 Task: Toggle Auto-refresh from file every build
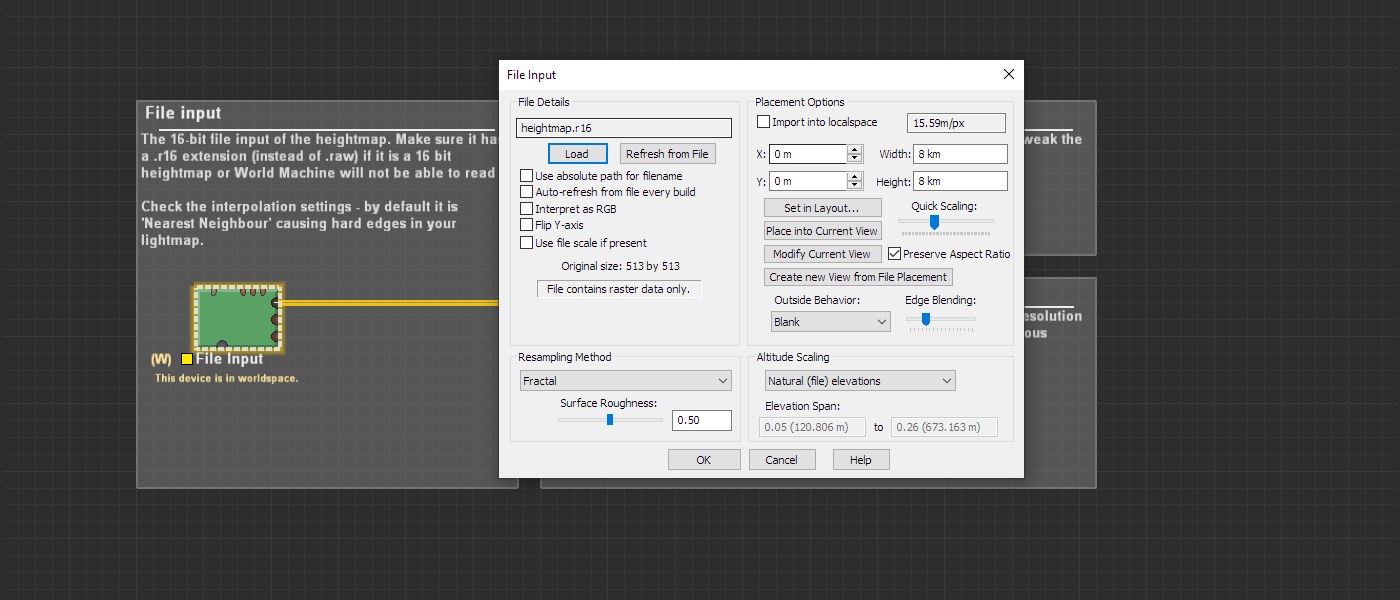click(x=527, y=192)
